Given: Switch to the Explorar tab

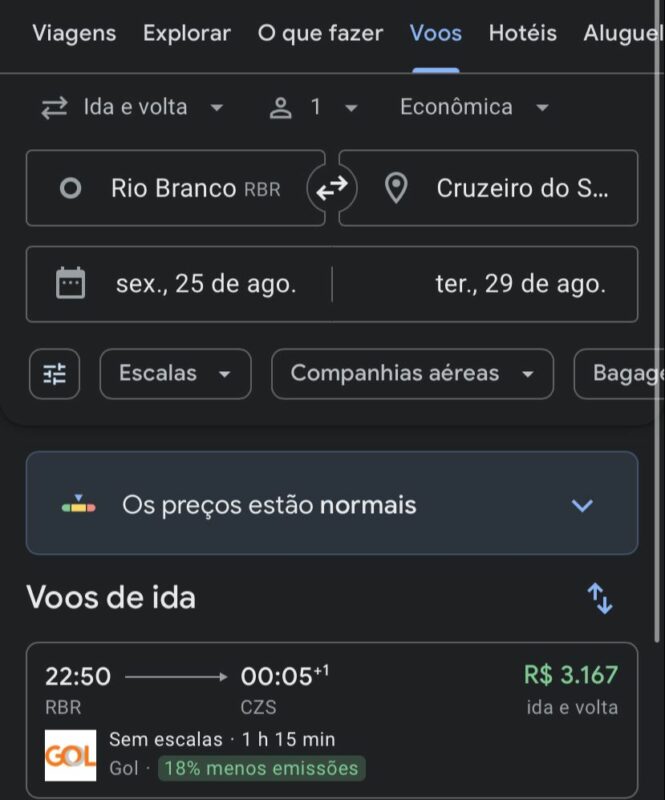Looking at the screenshot, I should pos(187,34).
